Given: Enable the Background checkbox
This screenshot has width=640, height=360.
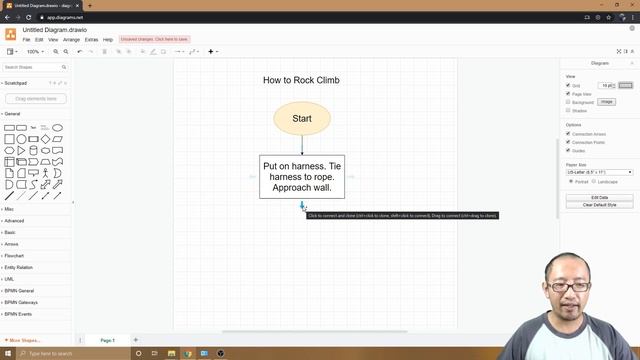Looking at the screenshot, I should tap(568, 102).
